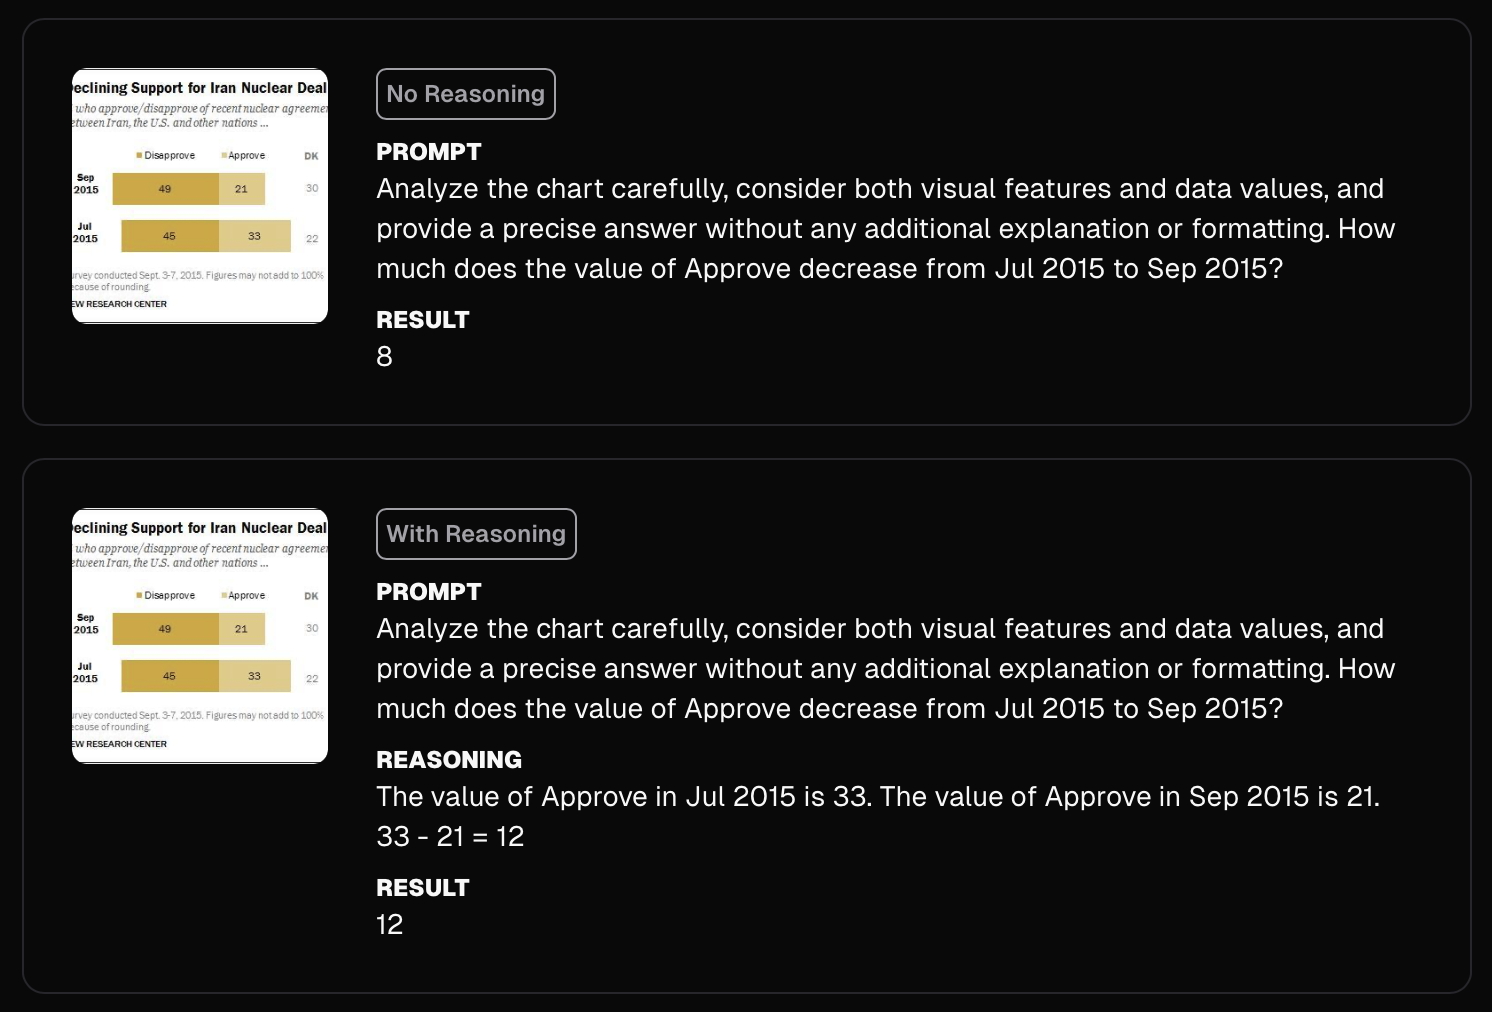Click Approve bar "33" in With Reasoning chart
The width and height of the screenshot is (1492, 1012).
point(254,677)
